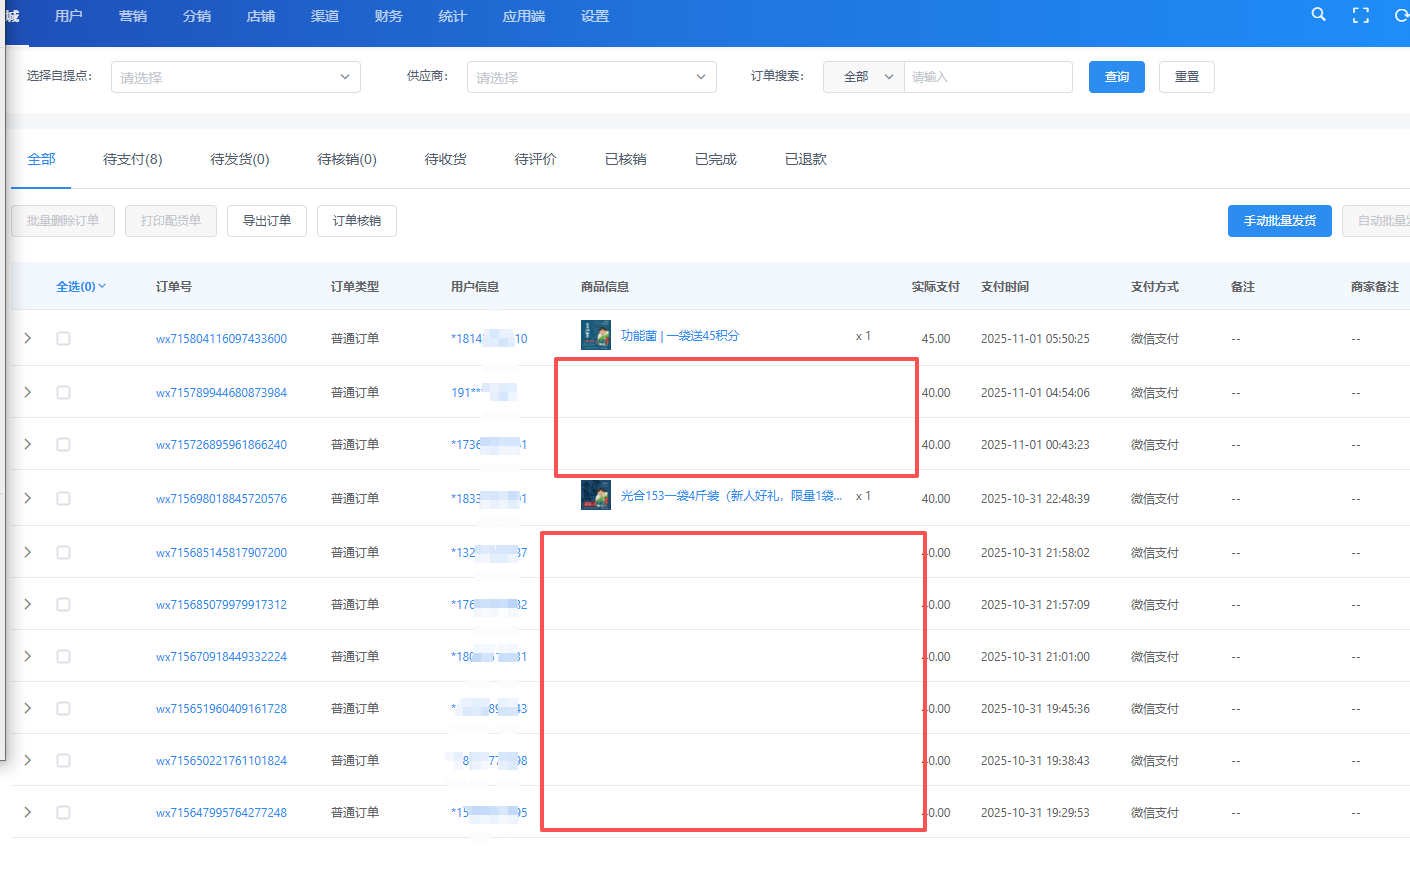
Task: Open the 财务 menu in top navigation
Action: [x=388, y=16]
